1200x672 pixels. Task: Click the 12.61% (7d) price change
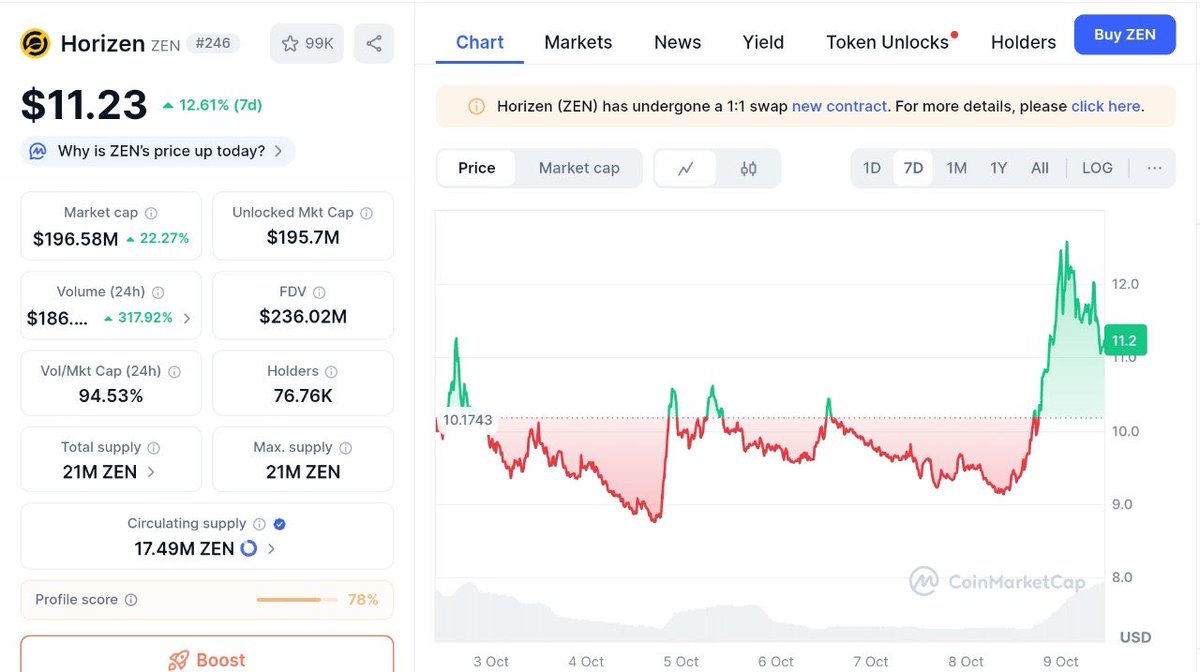point(212,104)
